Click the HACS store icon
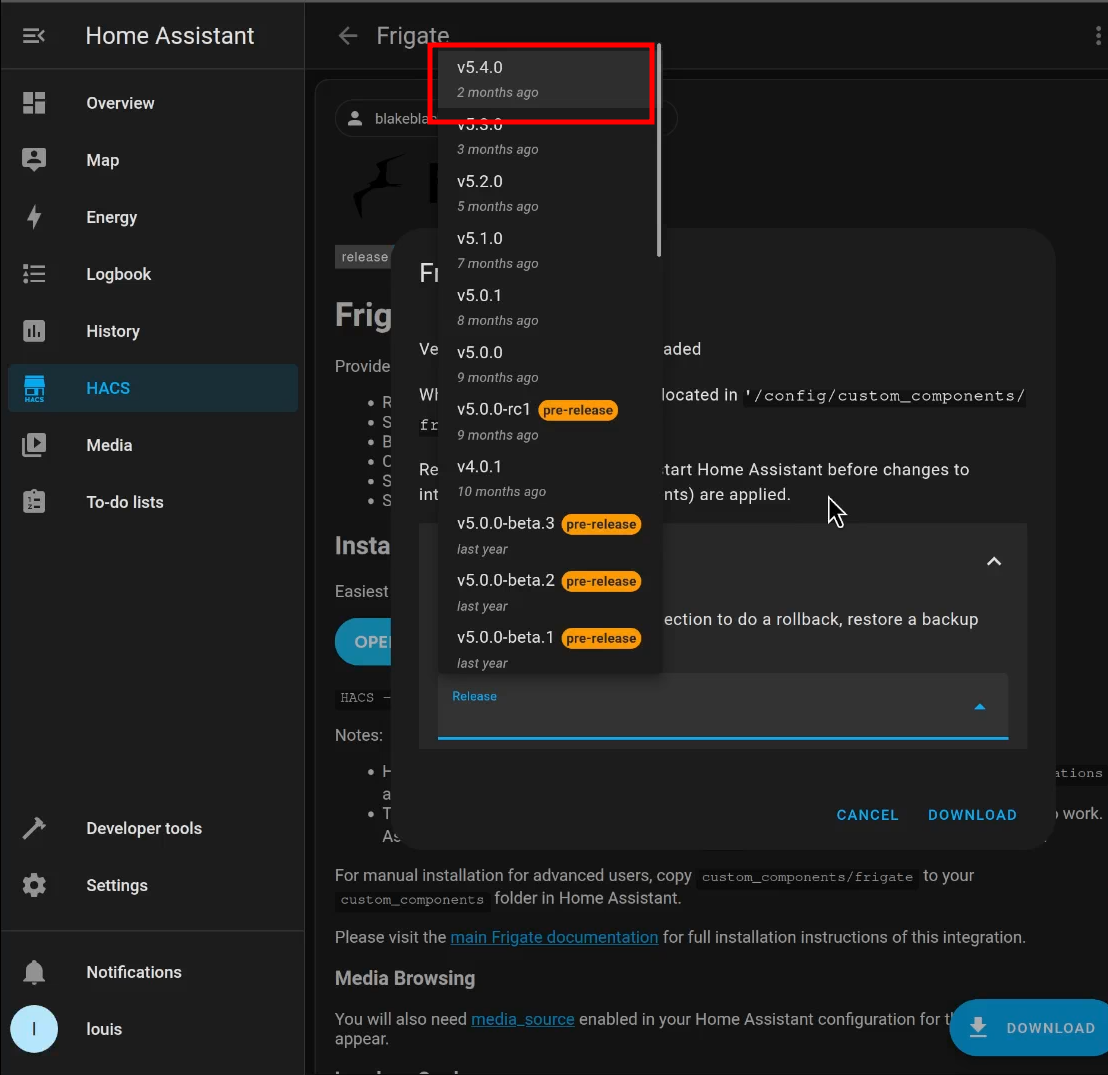The width and height of the screenshot is (1108, 1075). pos(33,388)
